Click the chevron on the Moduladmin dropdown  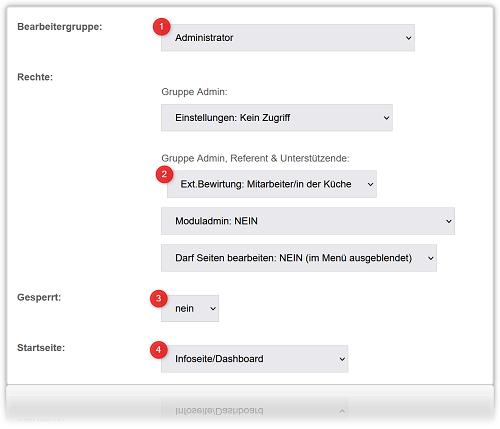pos(449,221)
